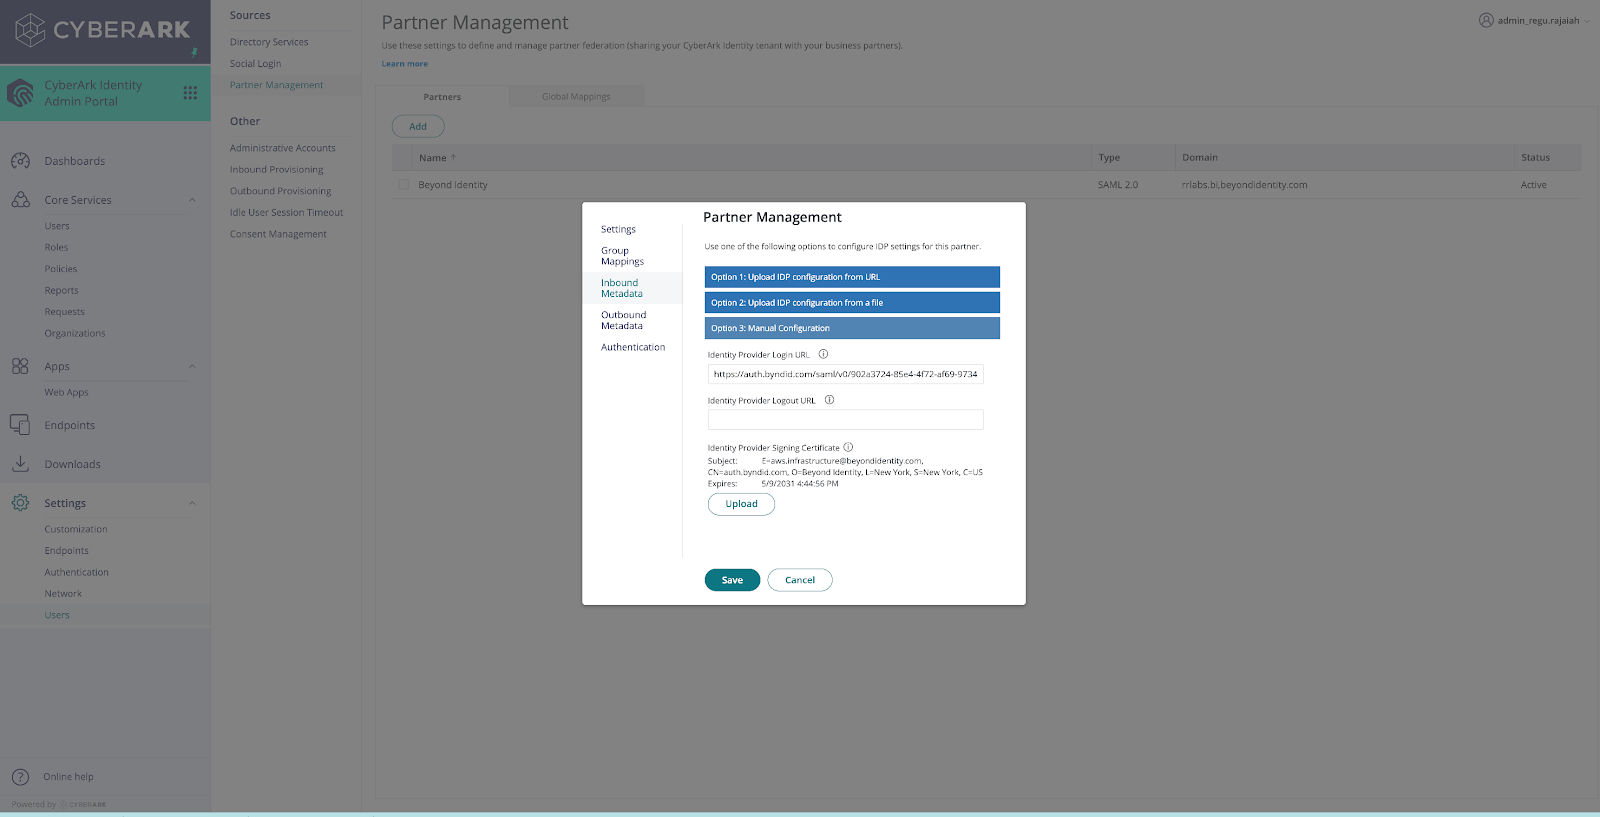Select Outbound Metadata in the dialog
Screen dimensions: 1600x817
click(x=623, y=320)
